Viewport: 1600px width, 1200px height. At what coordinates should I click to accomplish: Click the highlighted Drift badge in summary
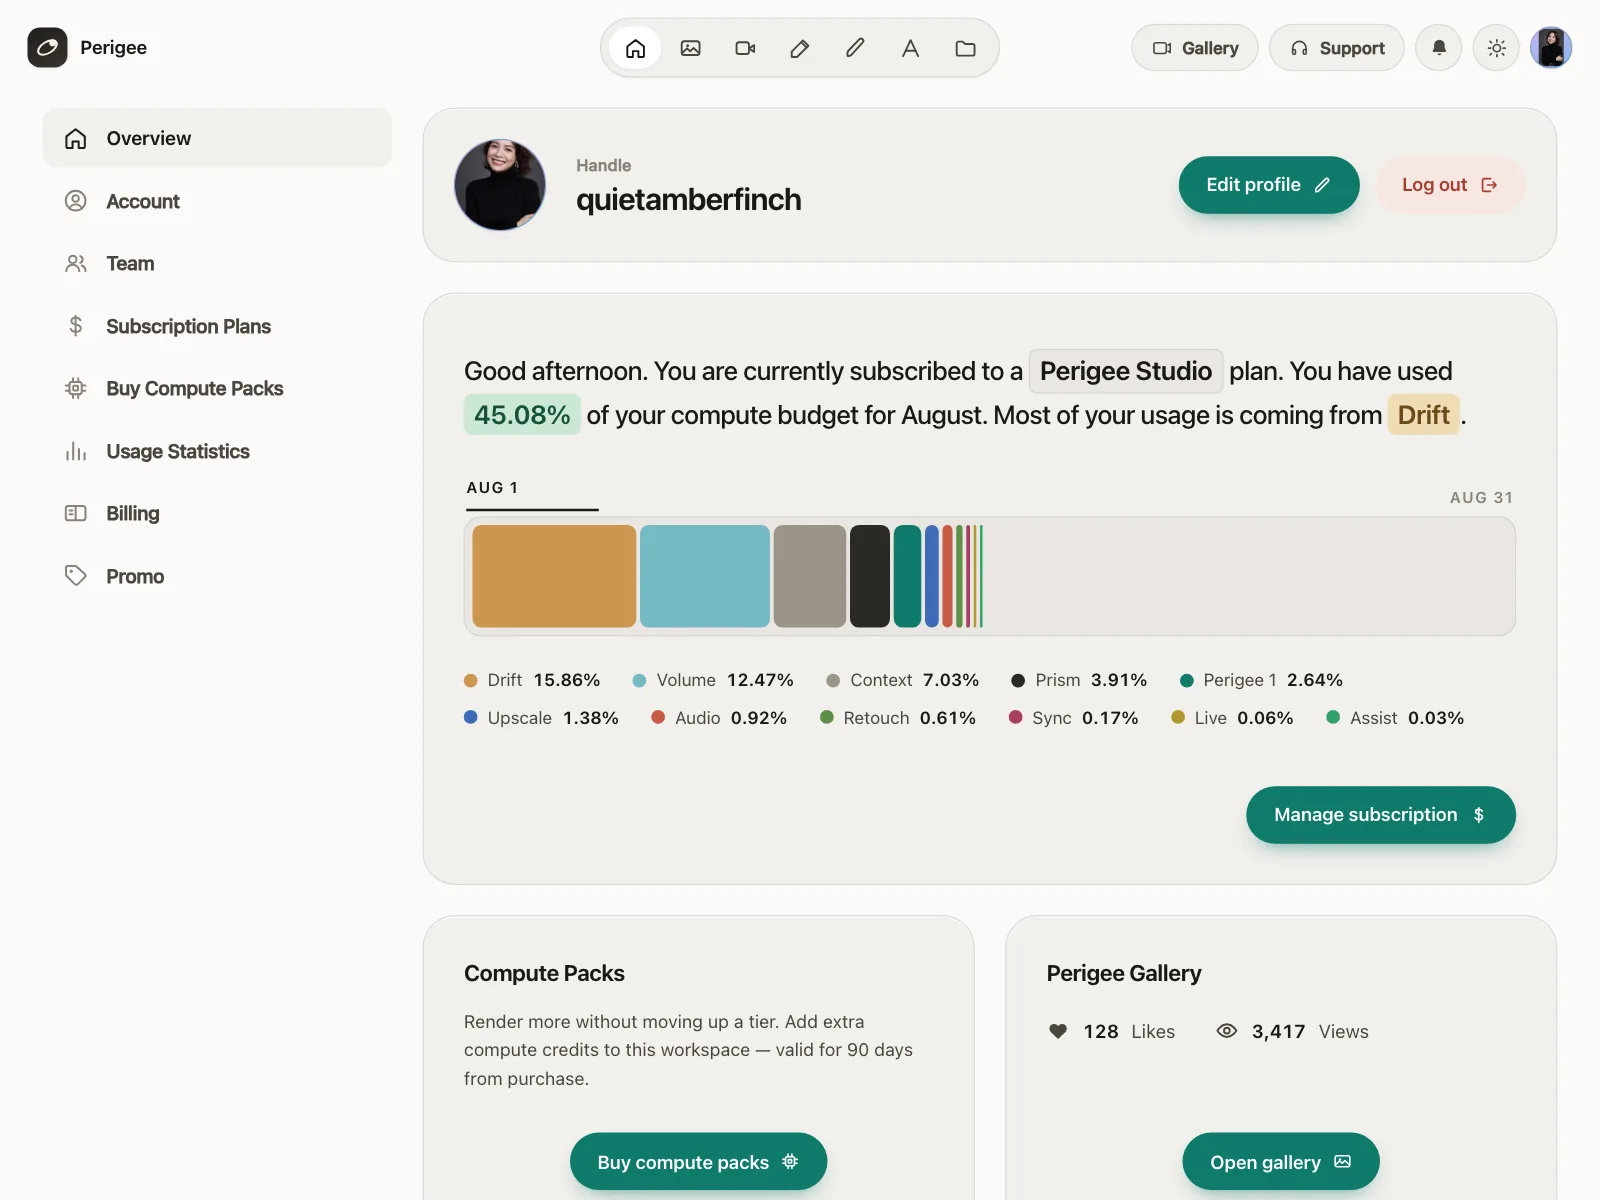point(1424,415)
